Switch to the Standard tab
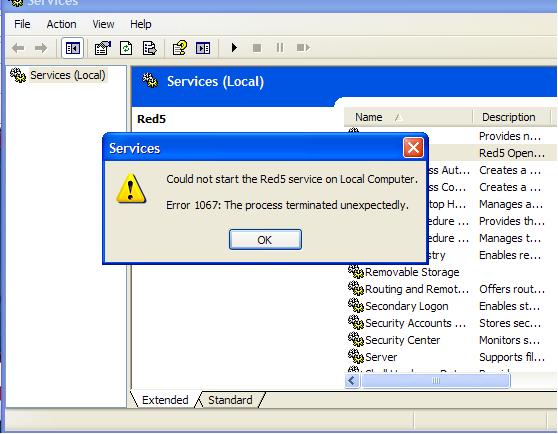This screenshot has height=434, width=558. pos(230,400)
